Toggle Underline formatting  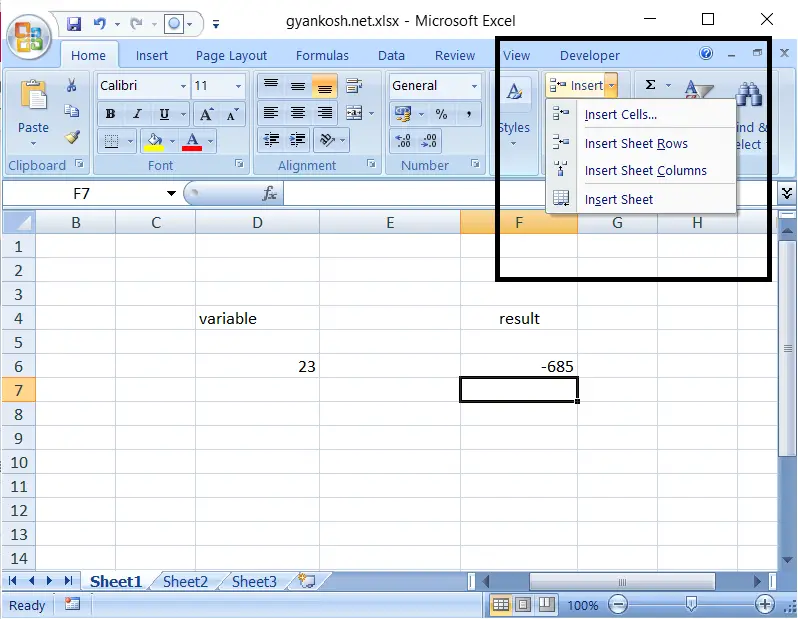pyautogui.click(x=164, y=114)
